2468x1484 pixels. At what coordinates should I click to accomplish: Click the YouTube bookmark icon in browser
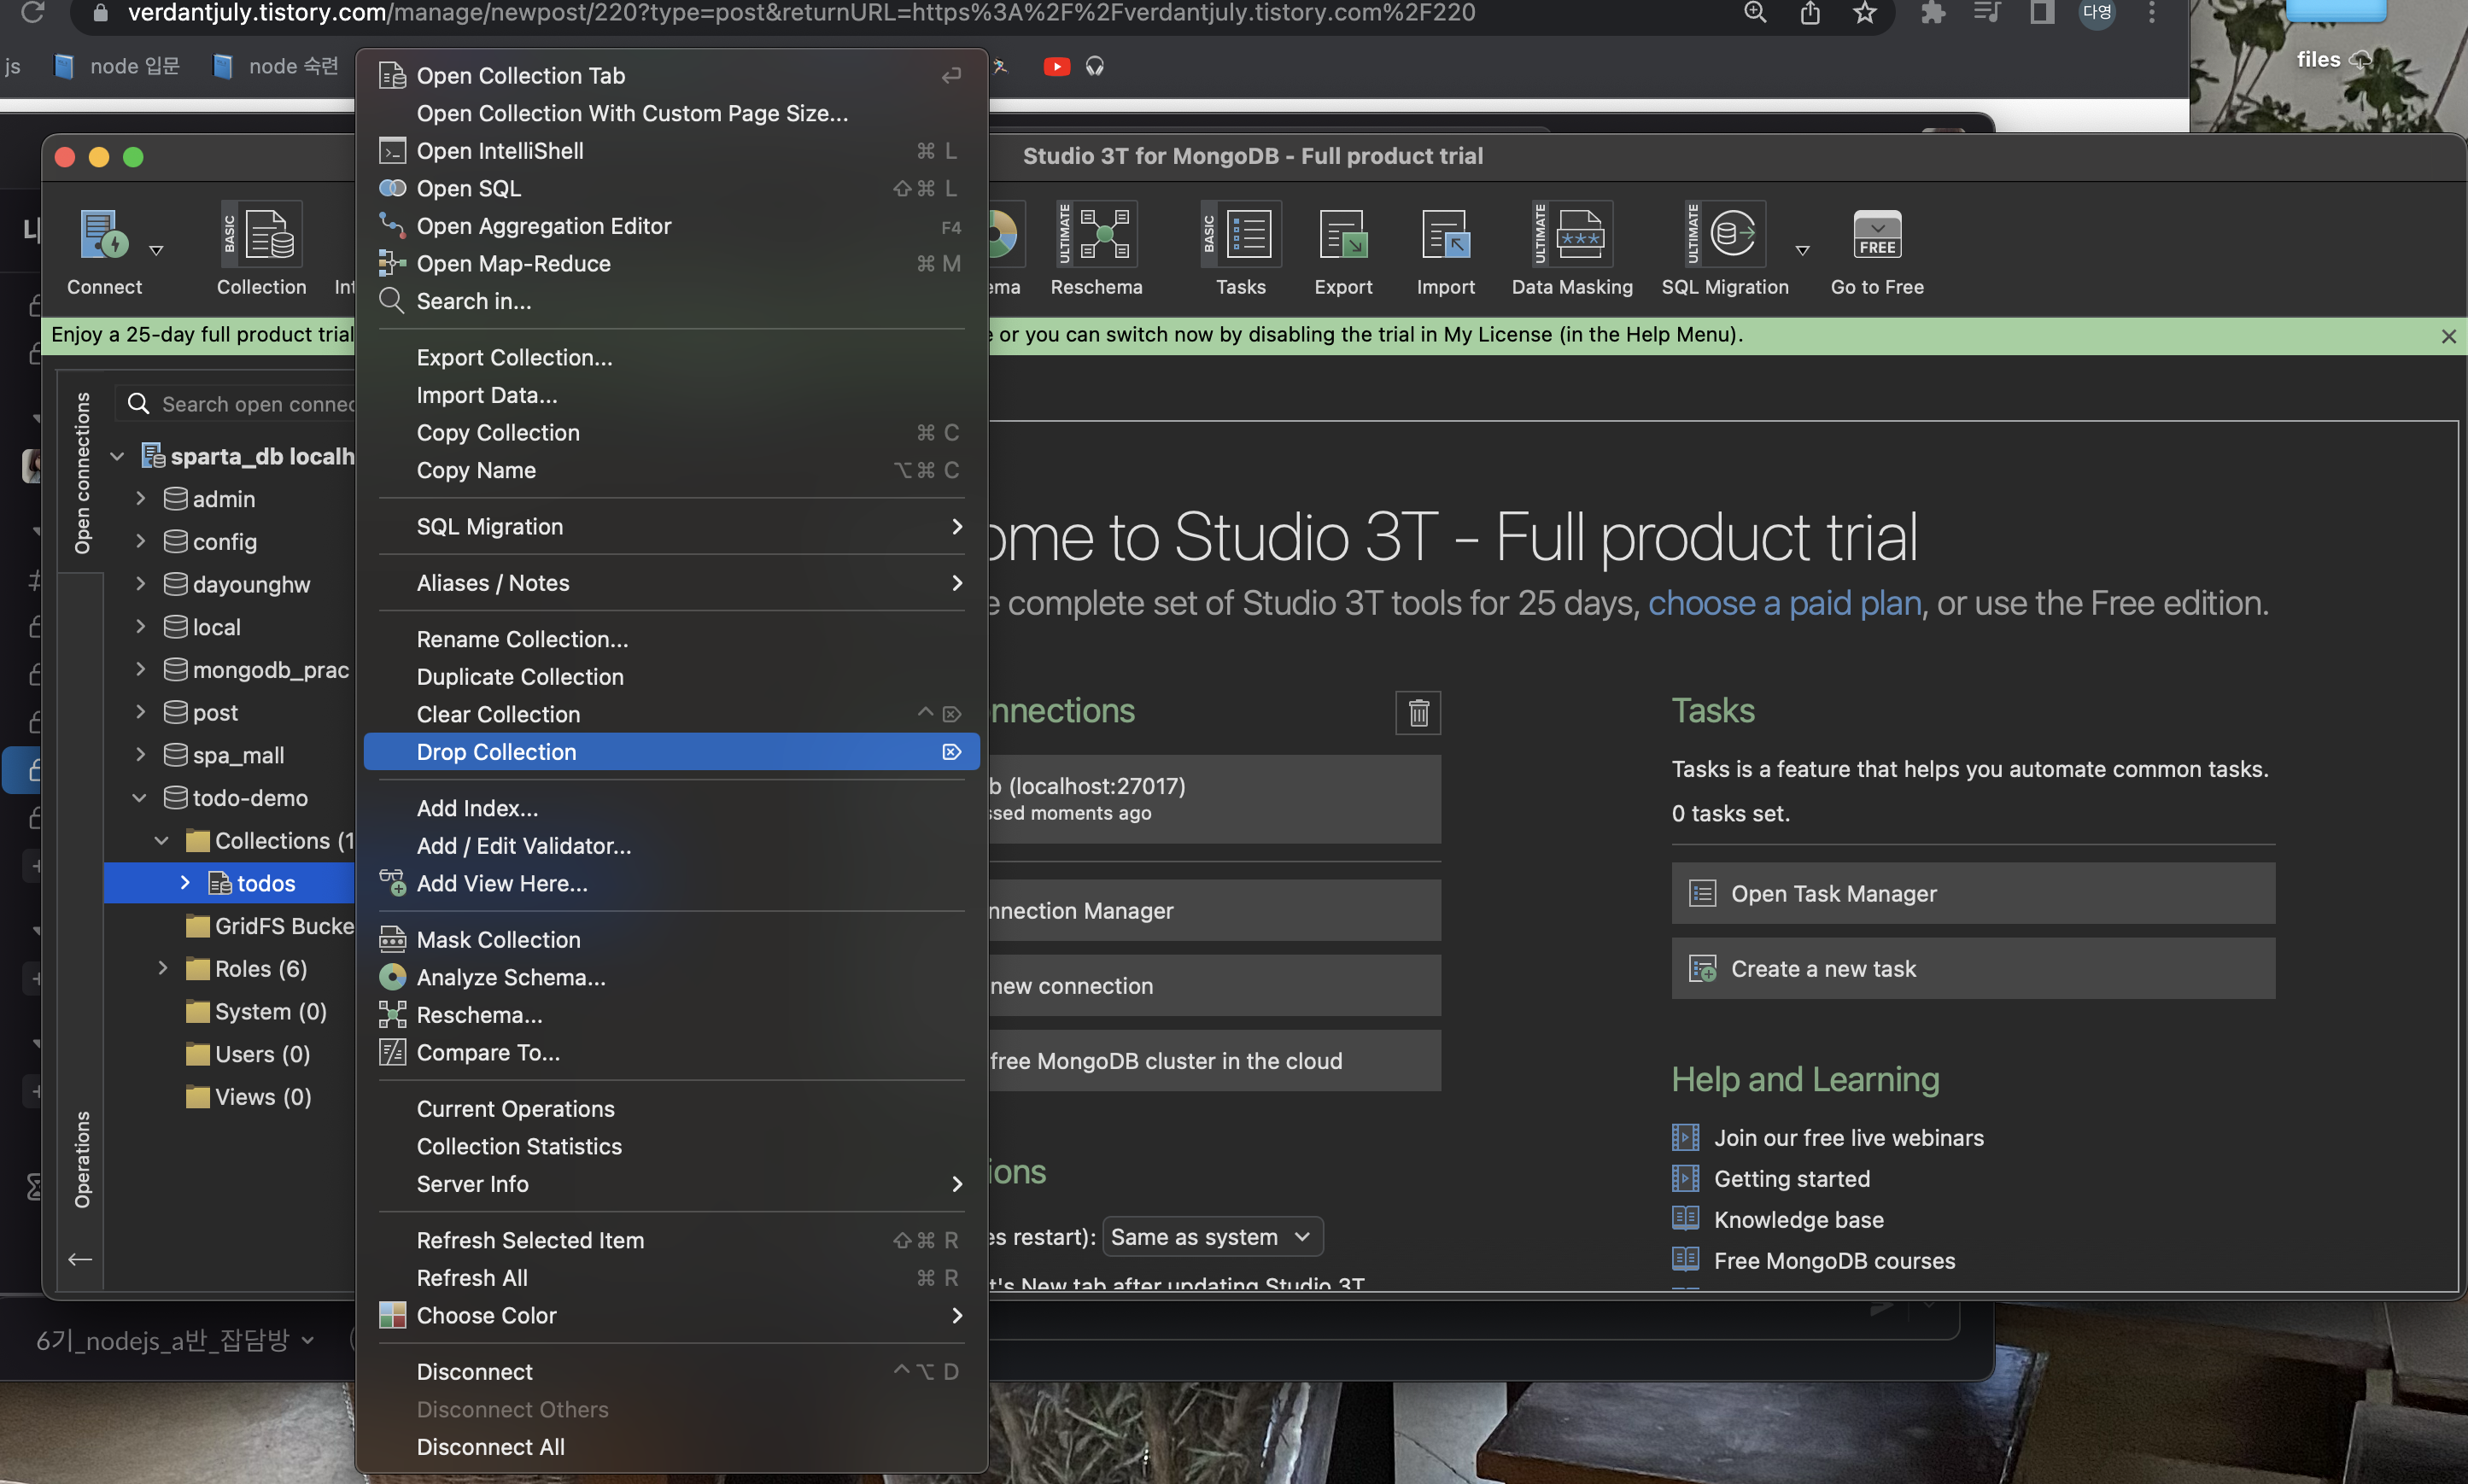[1056, 66]
